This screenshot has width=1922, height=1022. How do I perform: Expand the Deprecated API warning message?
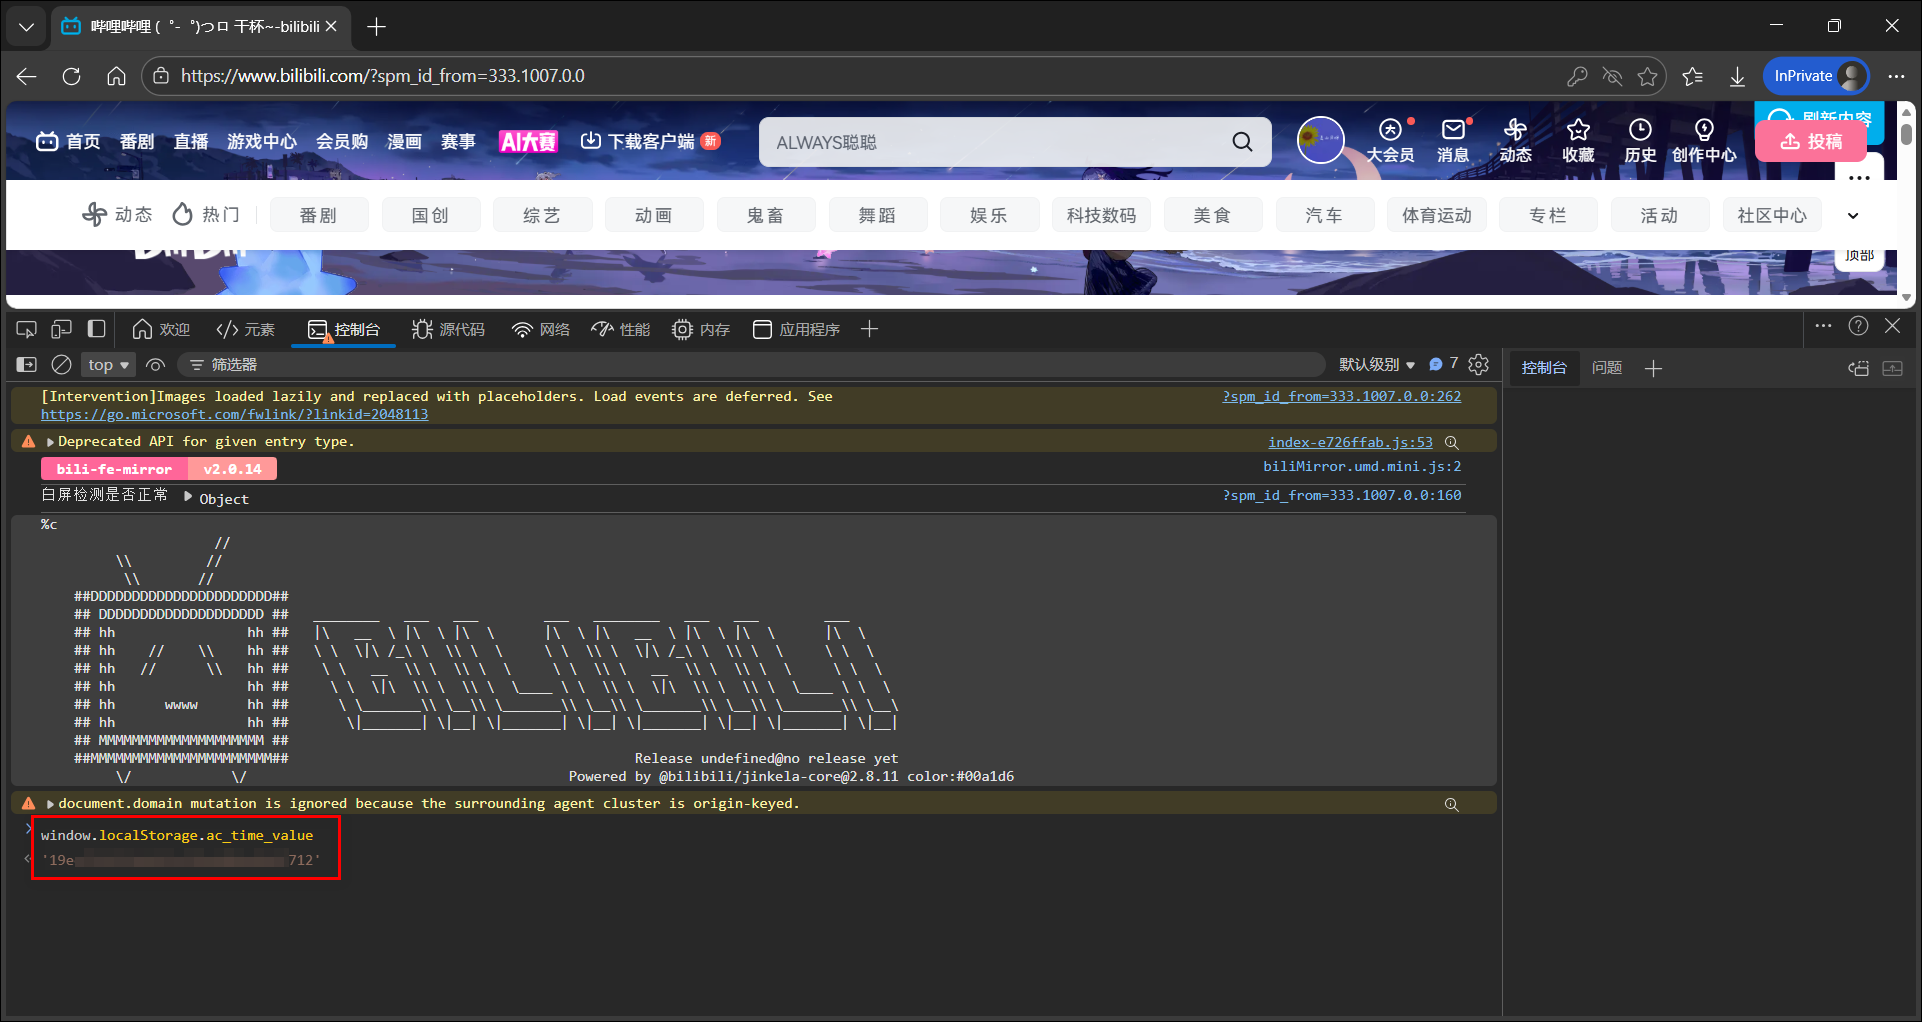point(50,442)
